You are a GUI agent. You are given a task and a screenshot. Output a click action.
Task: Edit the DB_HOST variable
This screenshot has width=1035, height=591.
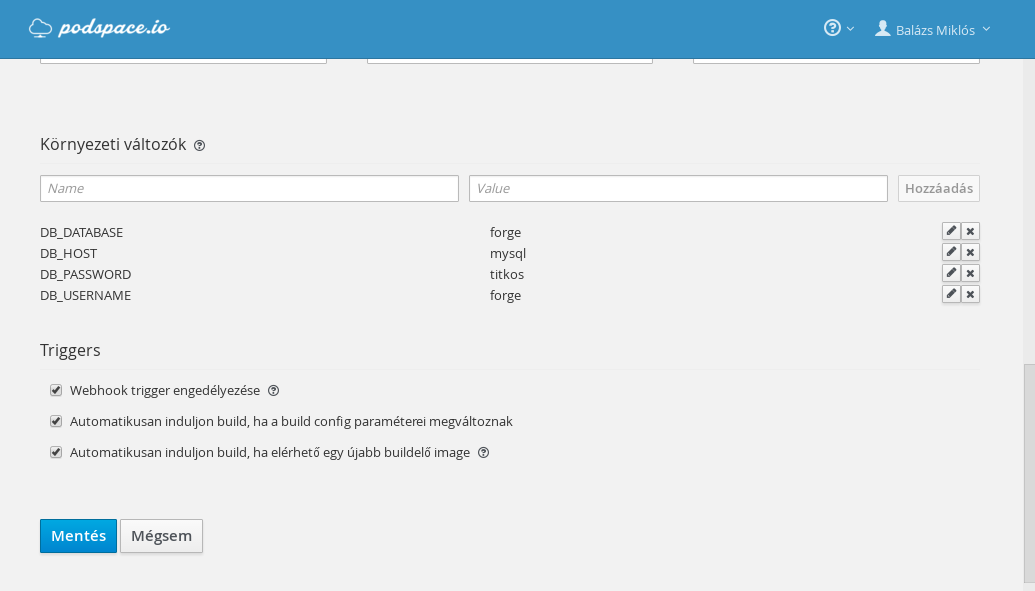pyautogui.click(x=951, y=252)
